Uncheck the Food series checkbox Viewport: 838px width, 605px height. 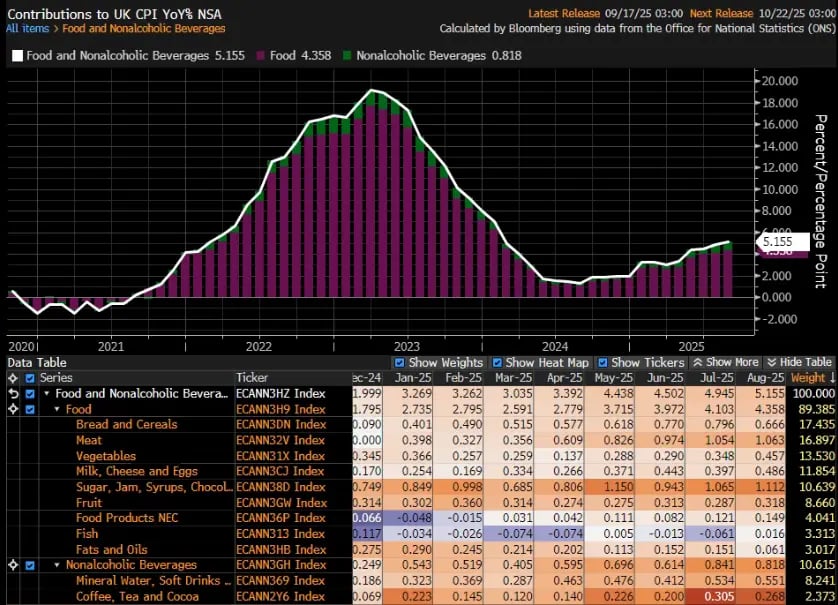click(29, 409)
